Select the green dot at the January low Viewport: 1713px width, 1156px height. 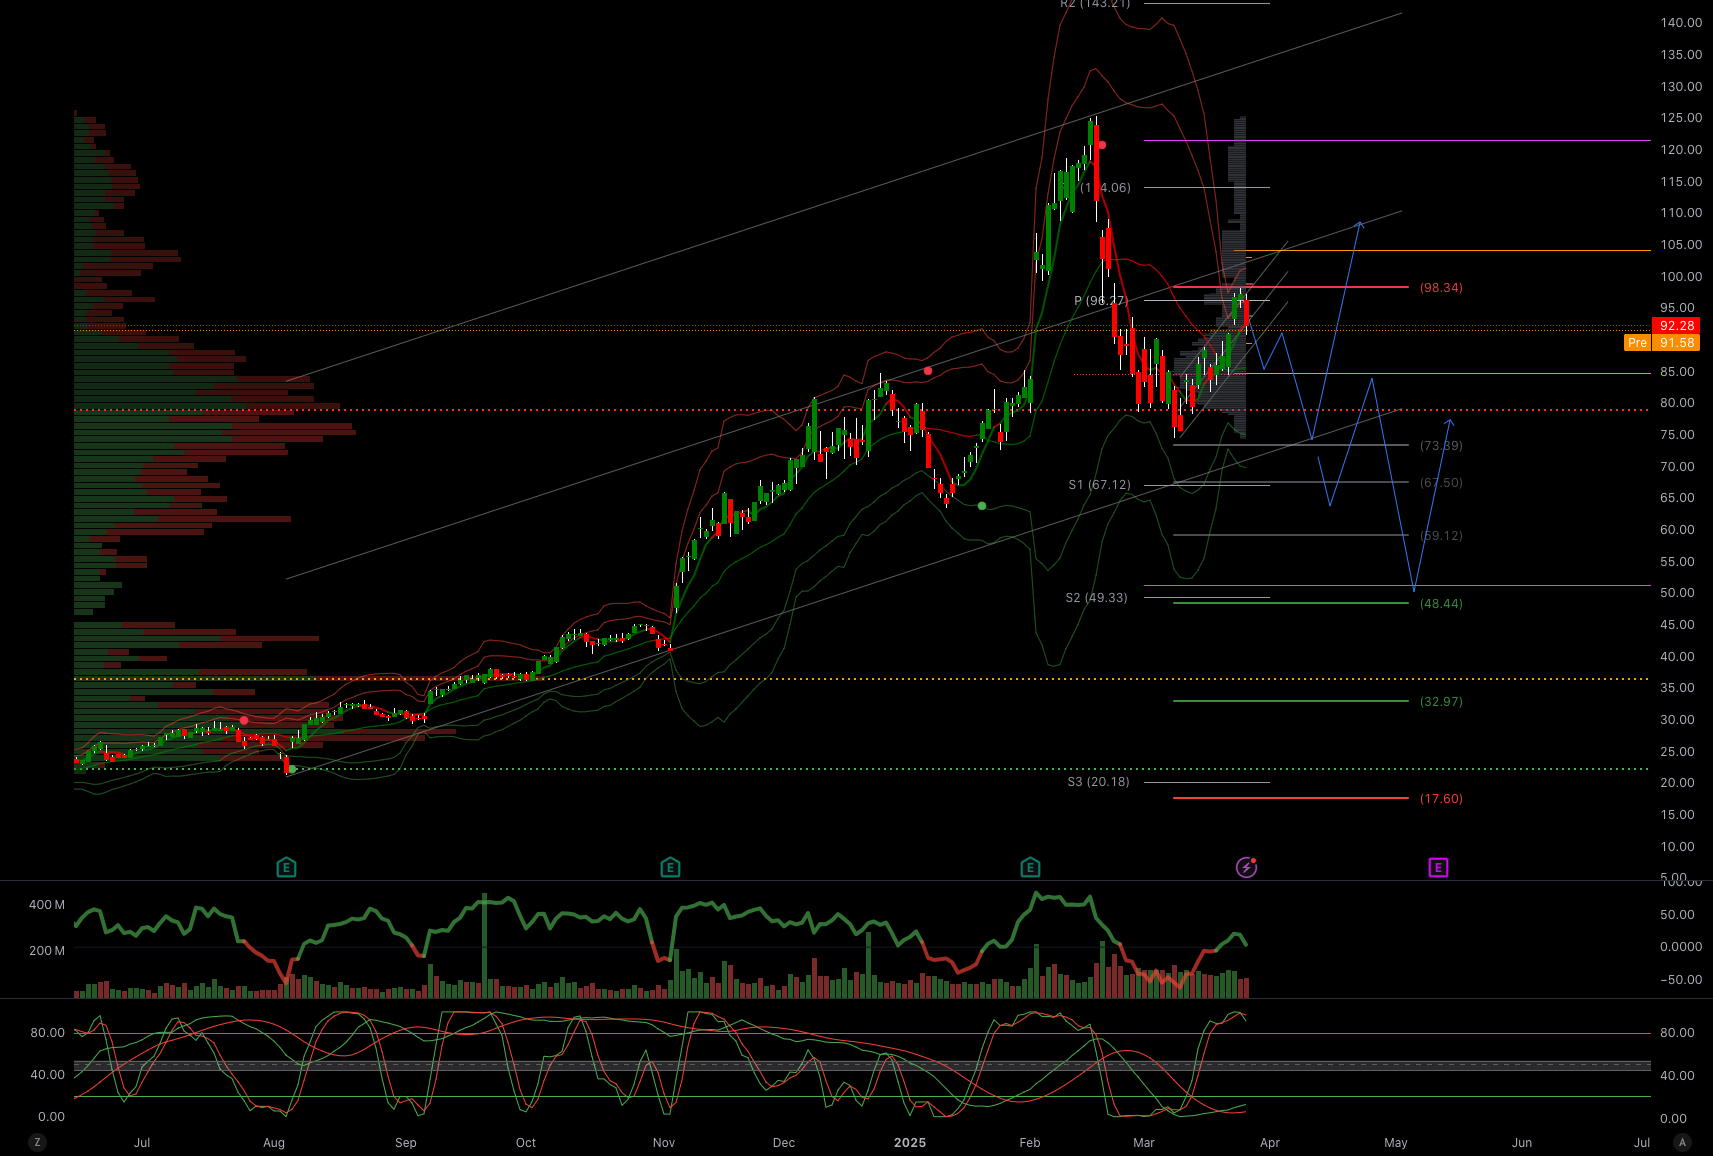[982, 506]
